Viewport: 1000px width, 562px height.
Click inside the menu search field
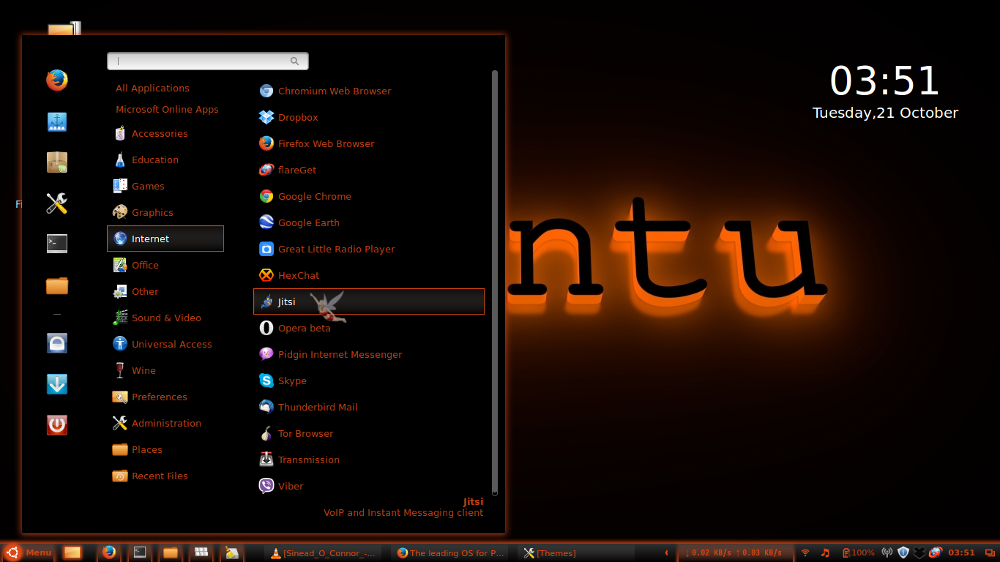click(208, 61)
